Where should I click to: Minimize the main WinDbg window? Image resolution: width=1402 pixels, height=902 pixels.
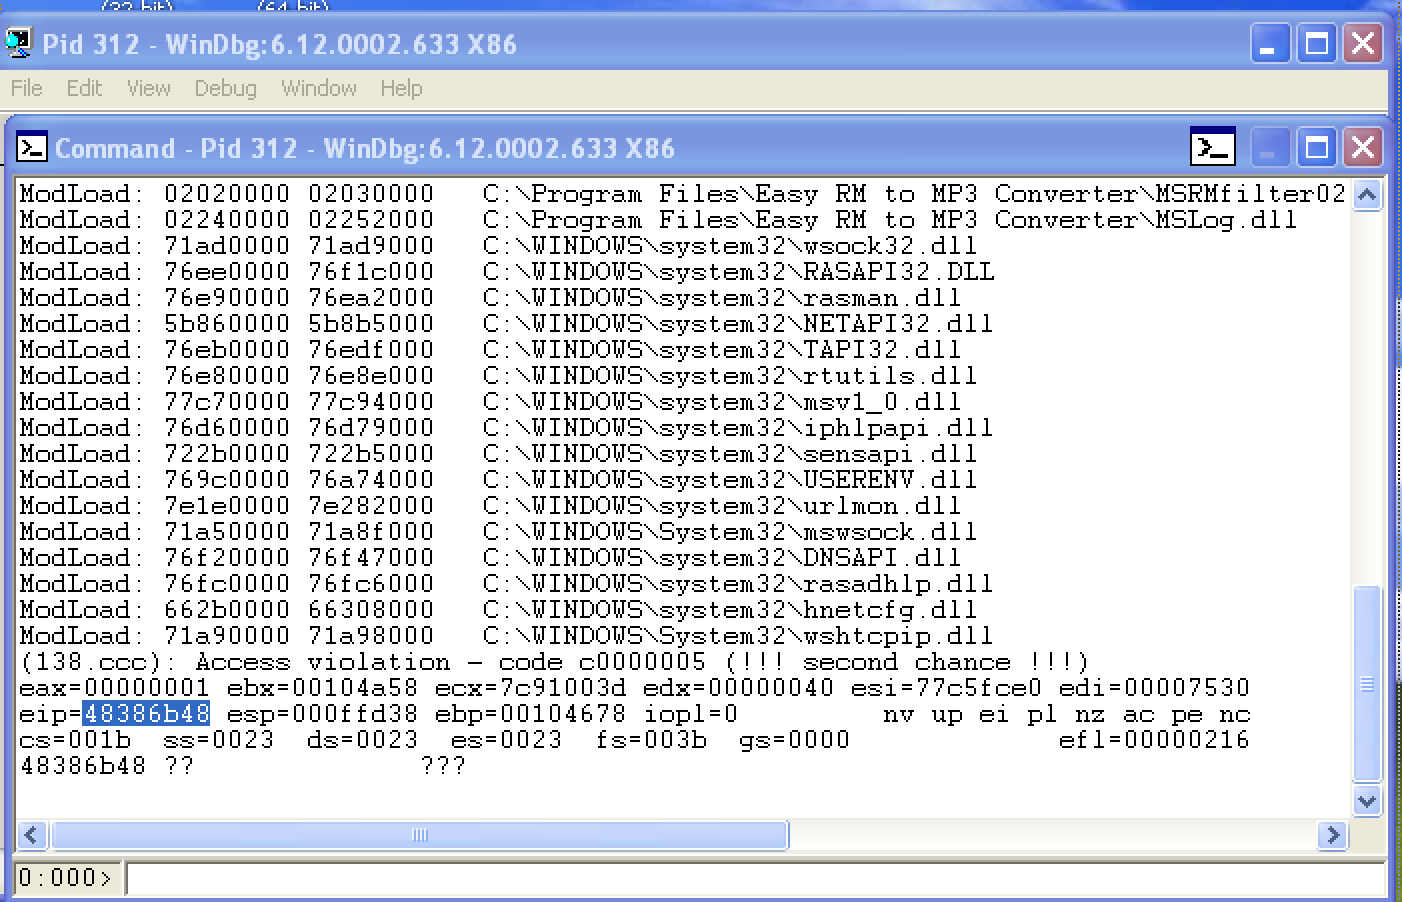1268,44
